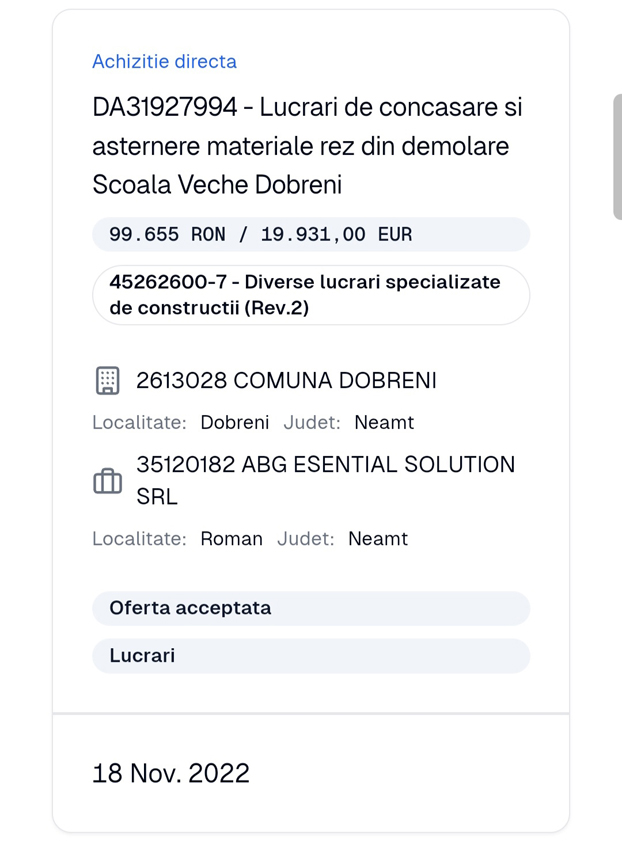Open the Achizitie directa link
This screenshot has height=841, width=622.
[164, 61]
